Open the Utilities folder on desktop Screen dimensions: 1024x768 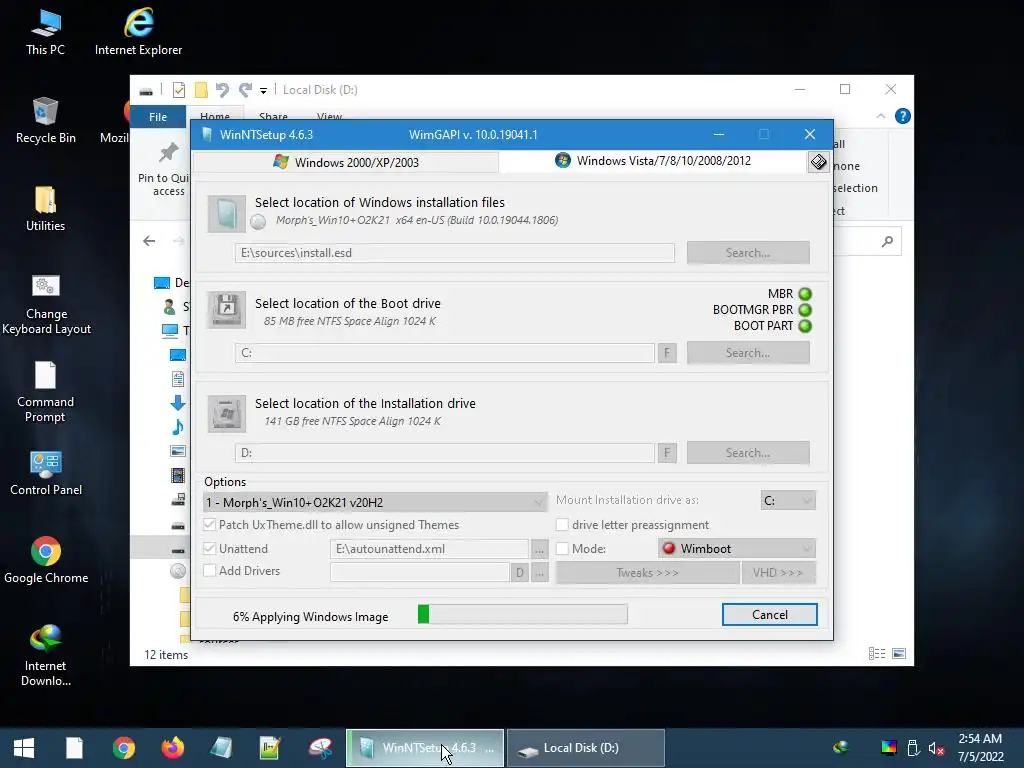(45, 209)
